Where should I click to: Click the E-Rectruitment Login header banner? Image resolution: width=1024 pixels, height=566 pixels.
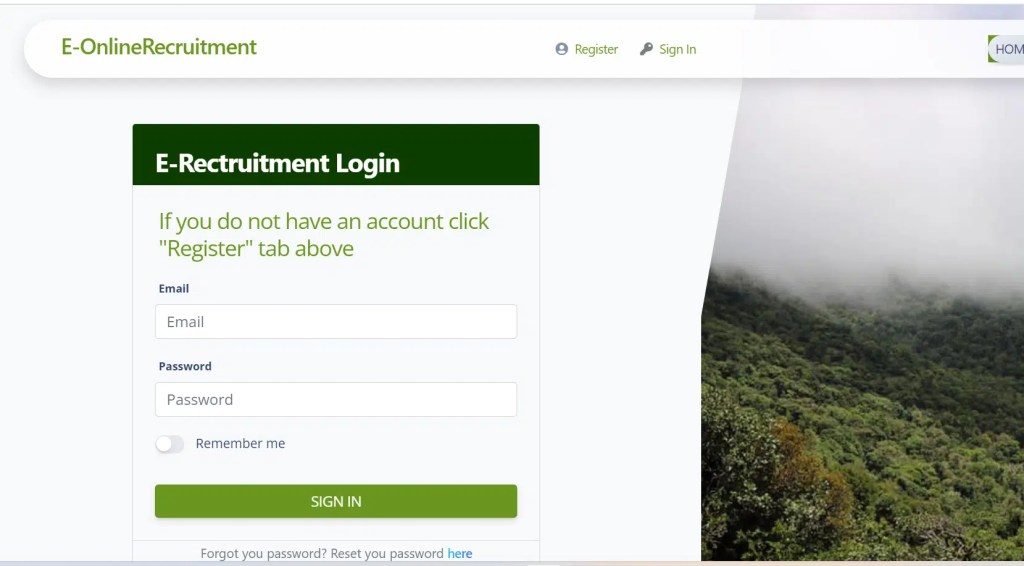pos(336,155)
